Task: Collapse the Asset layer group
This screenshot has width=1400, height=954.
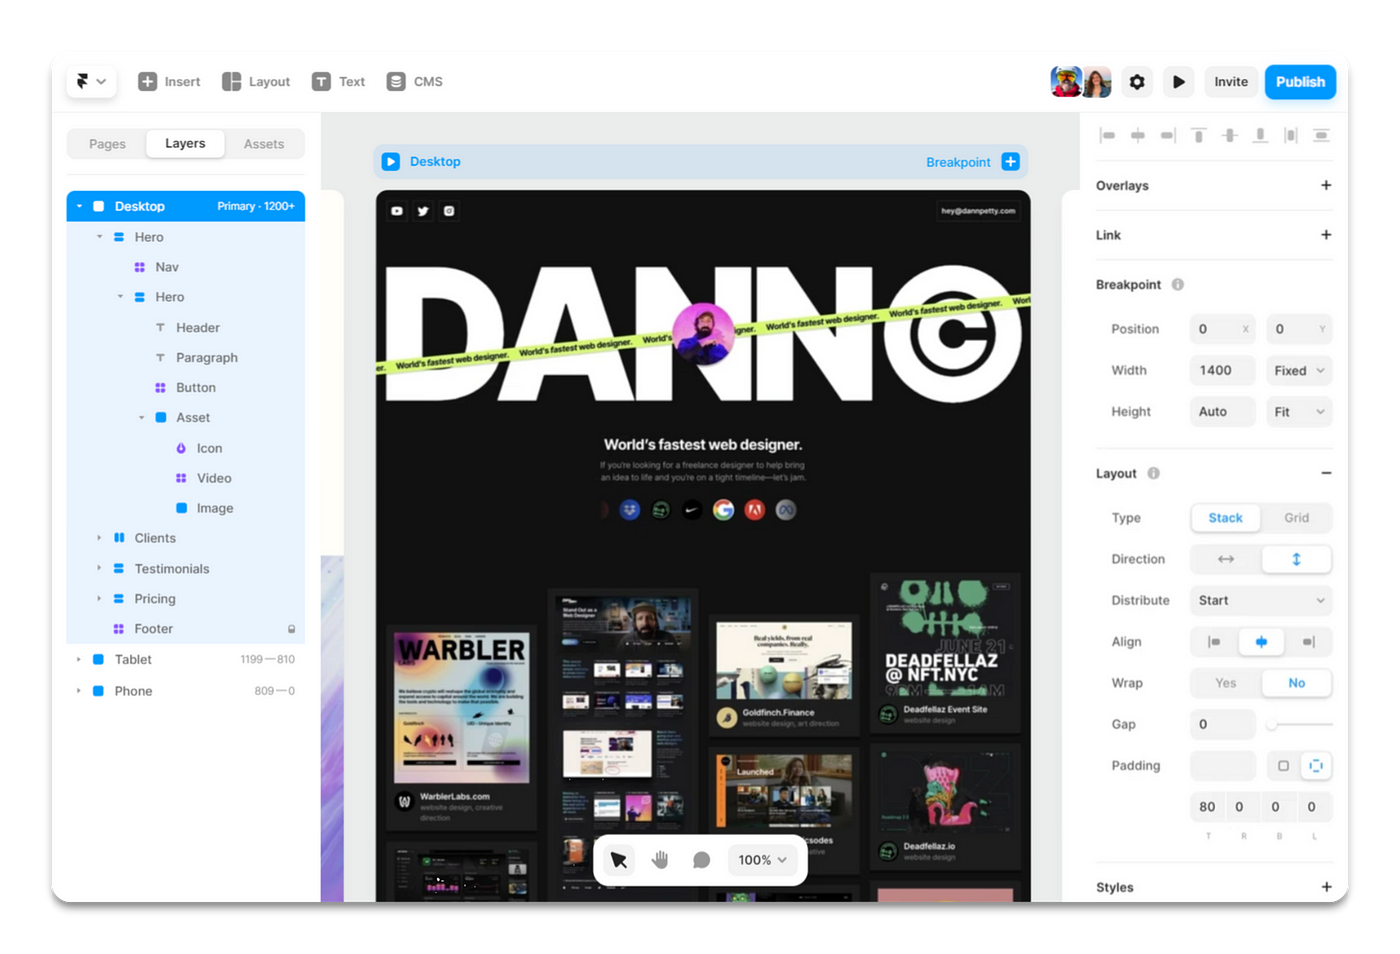Action: (141, 418)
